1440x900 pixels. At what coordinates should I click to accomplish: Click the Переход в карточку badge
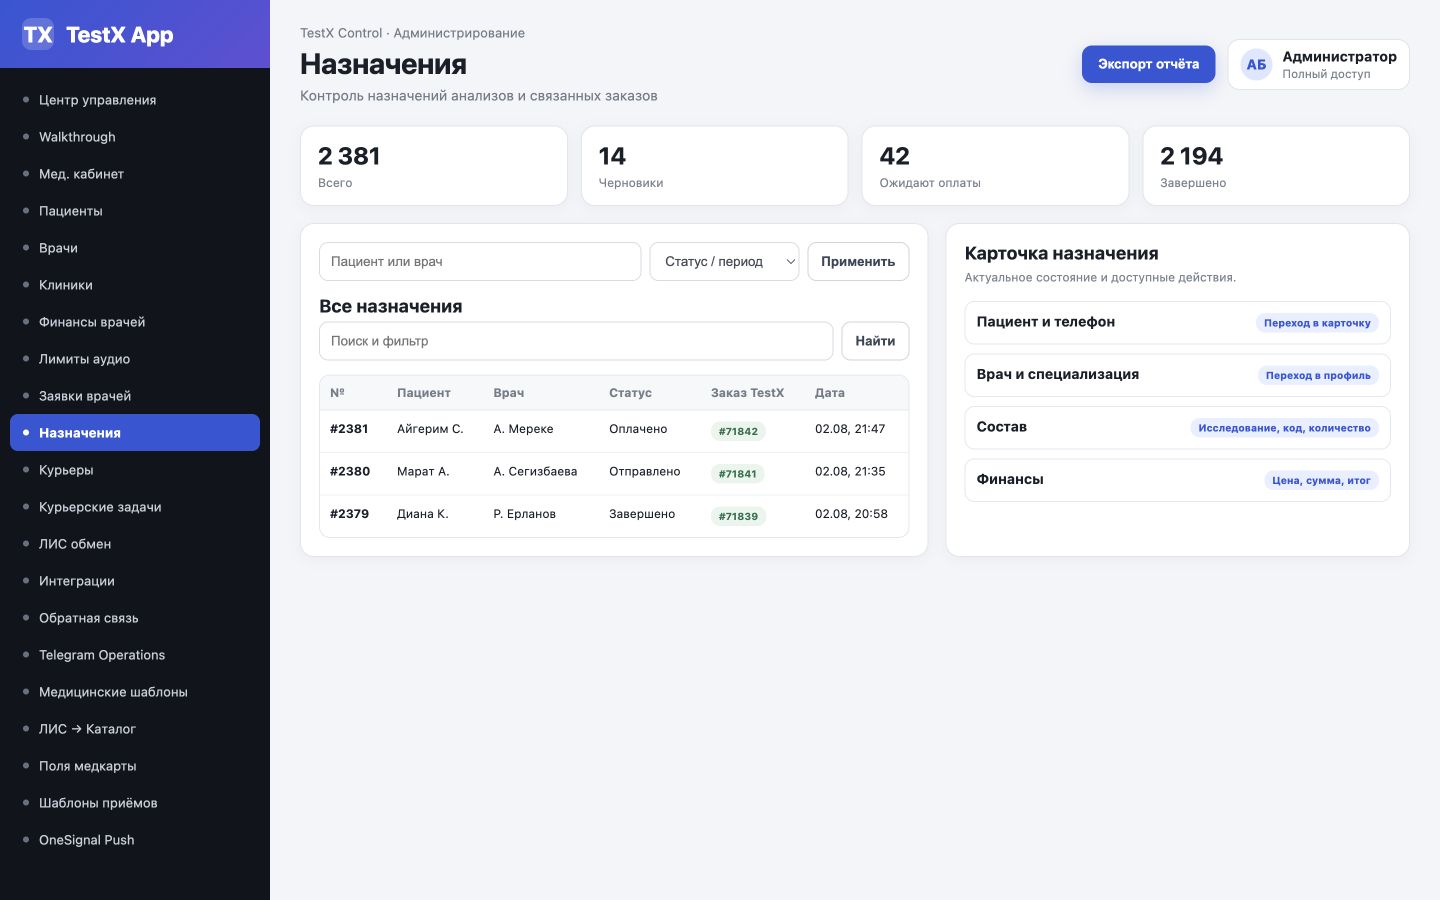point(1317,323)
